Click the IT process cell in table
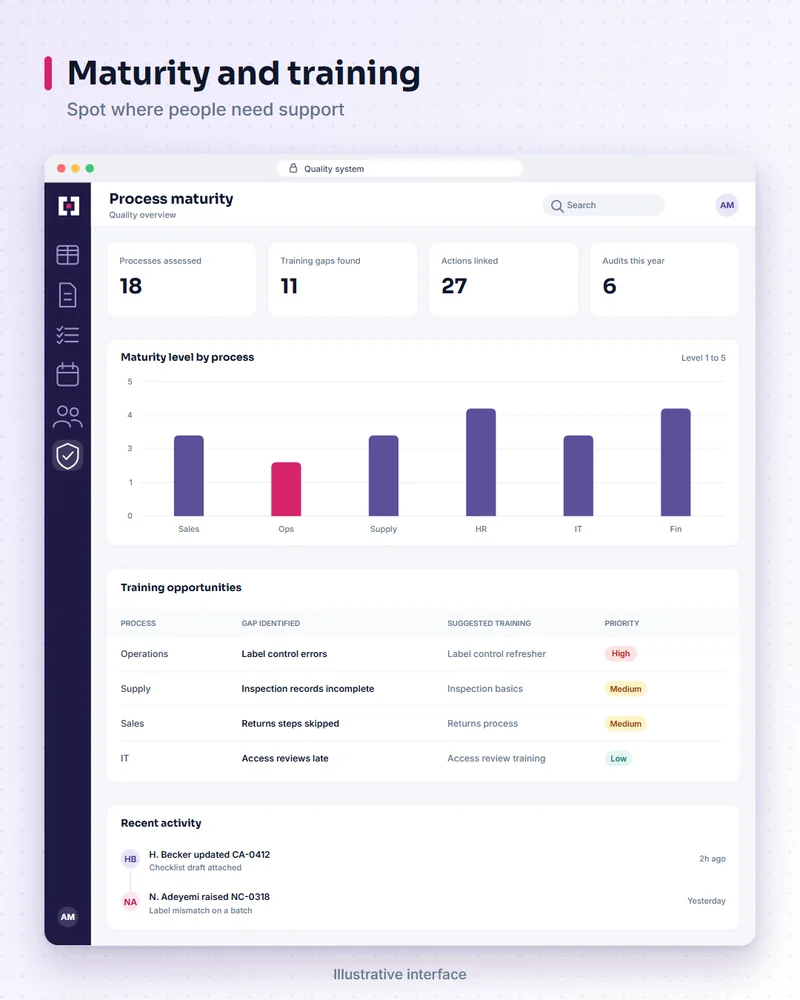Viewport: 800px width, 1000px height. [x=124, y=758]
